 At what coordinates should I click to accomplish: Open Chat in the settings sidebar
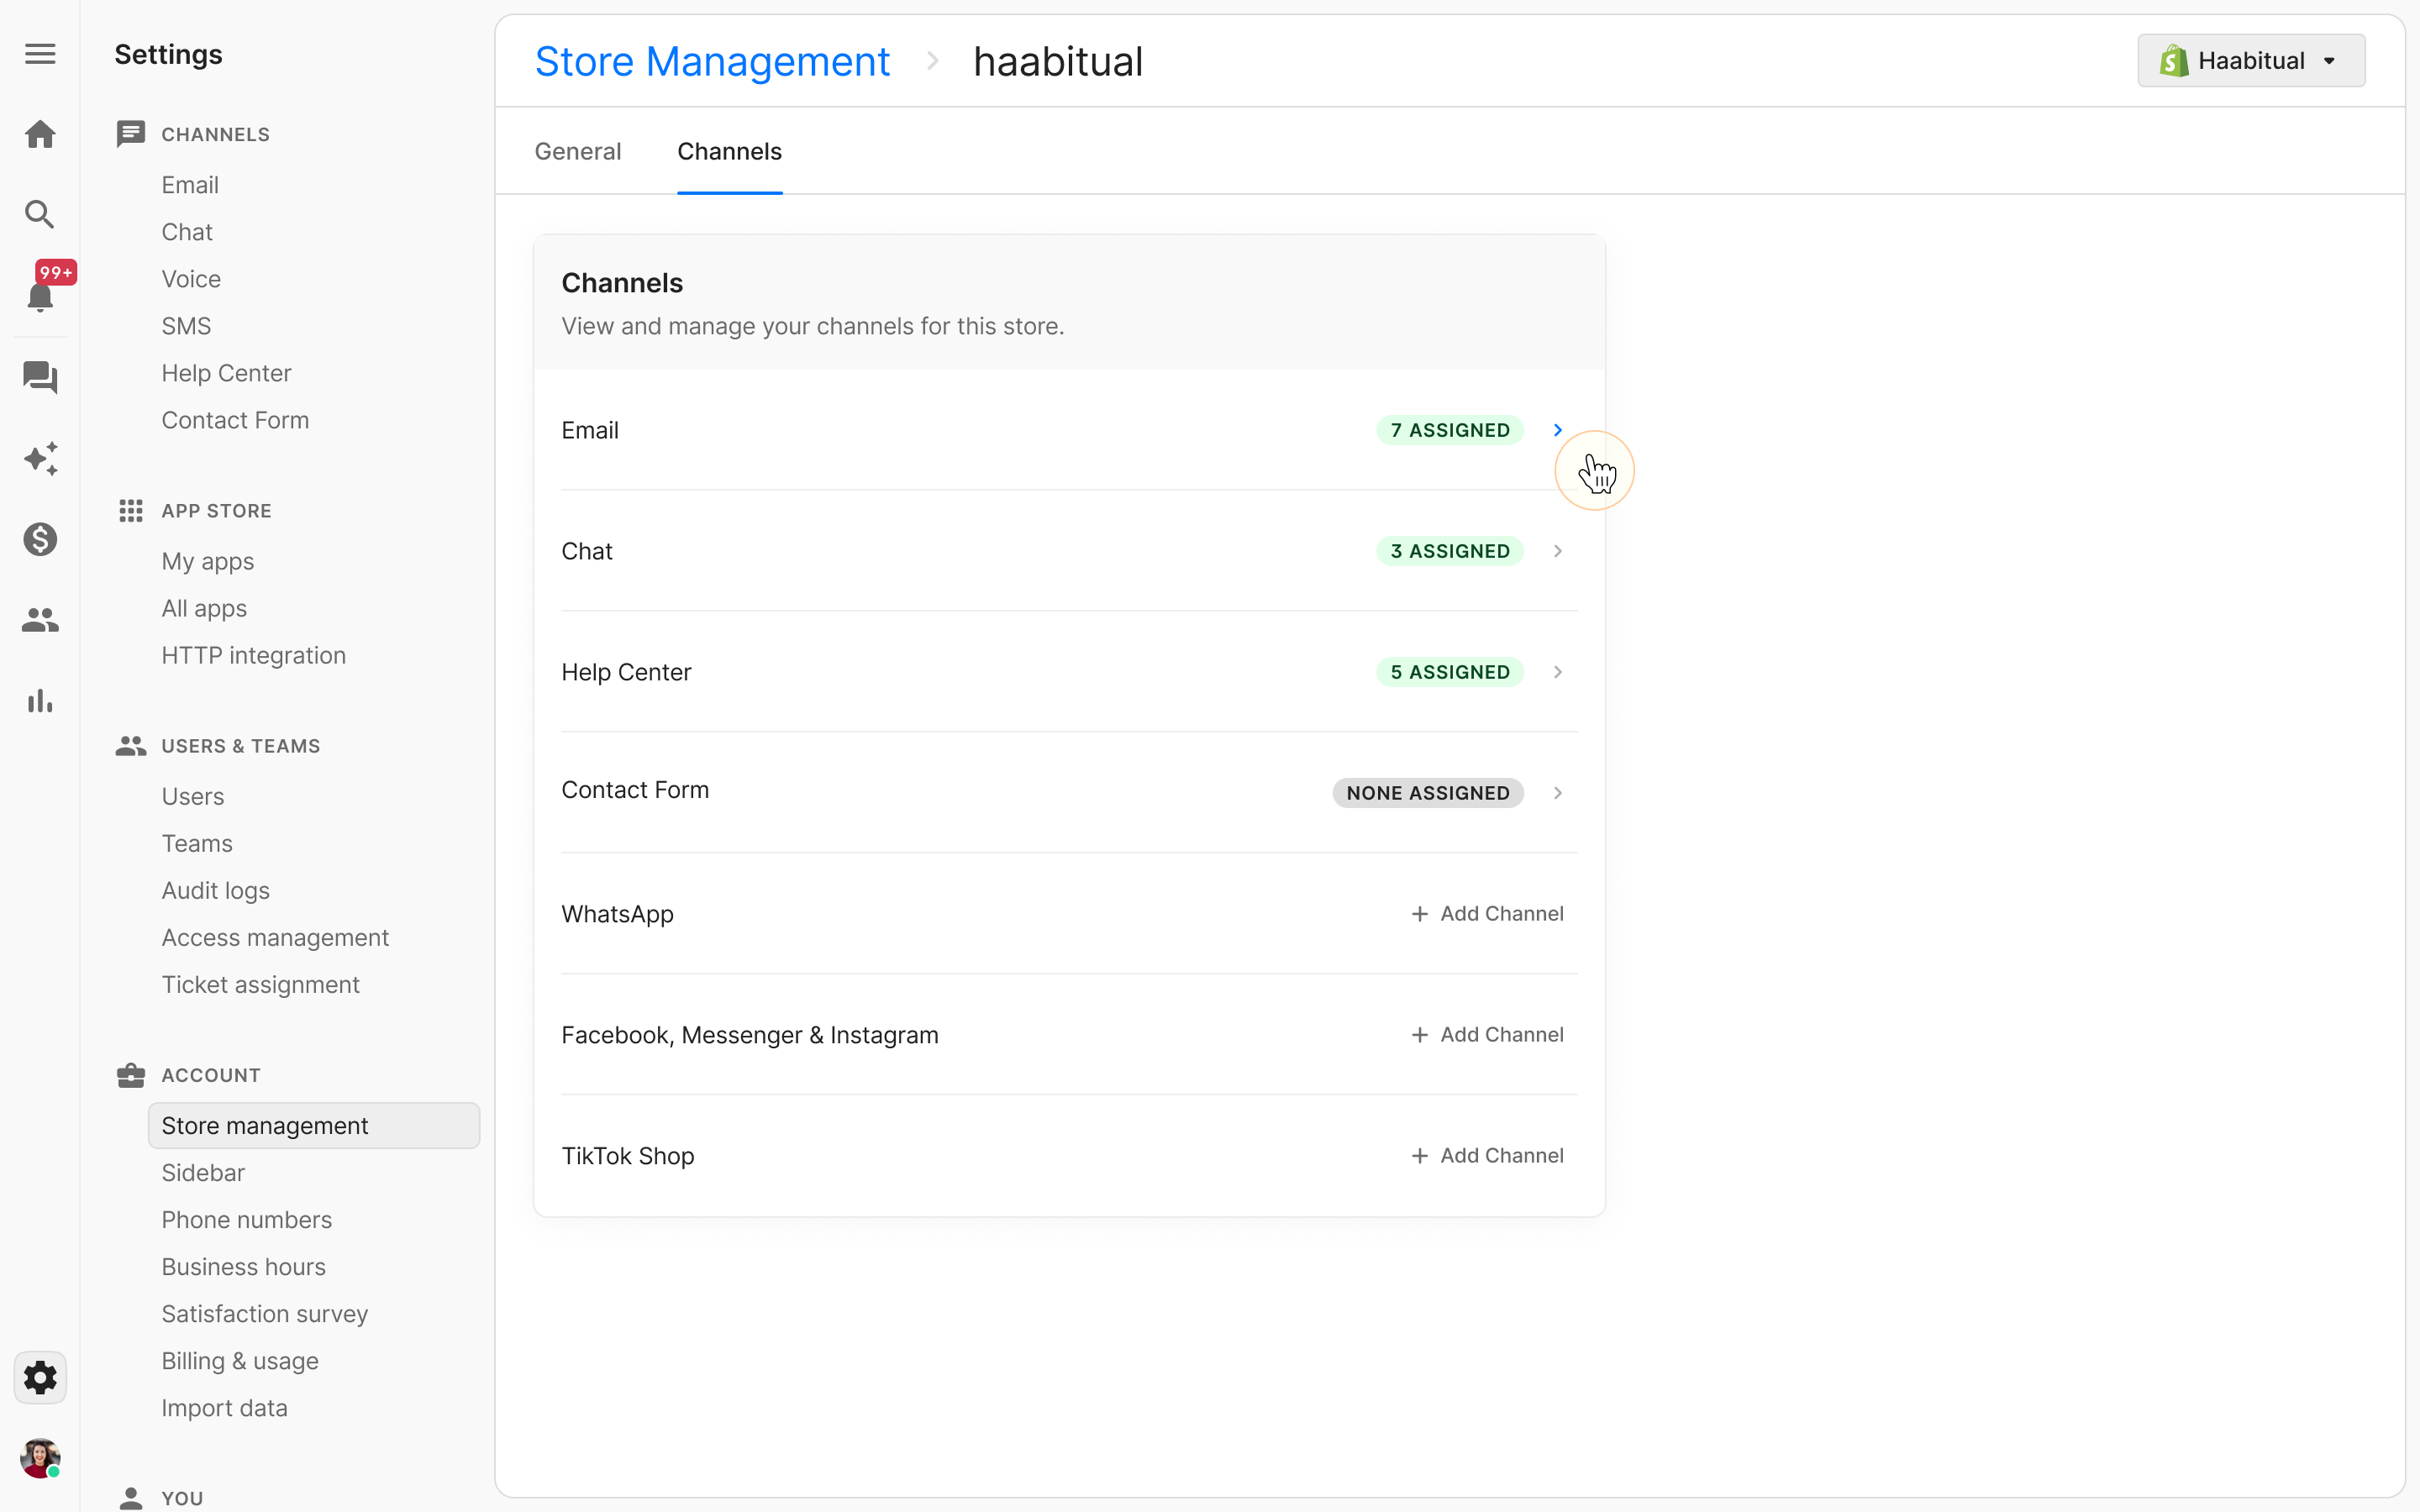click(187, 232)
